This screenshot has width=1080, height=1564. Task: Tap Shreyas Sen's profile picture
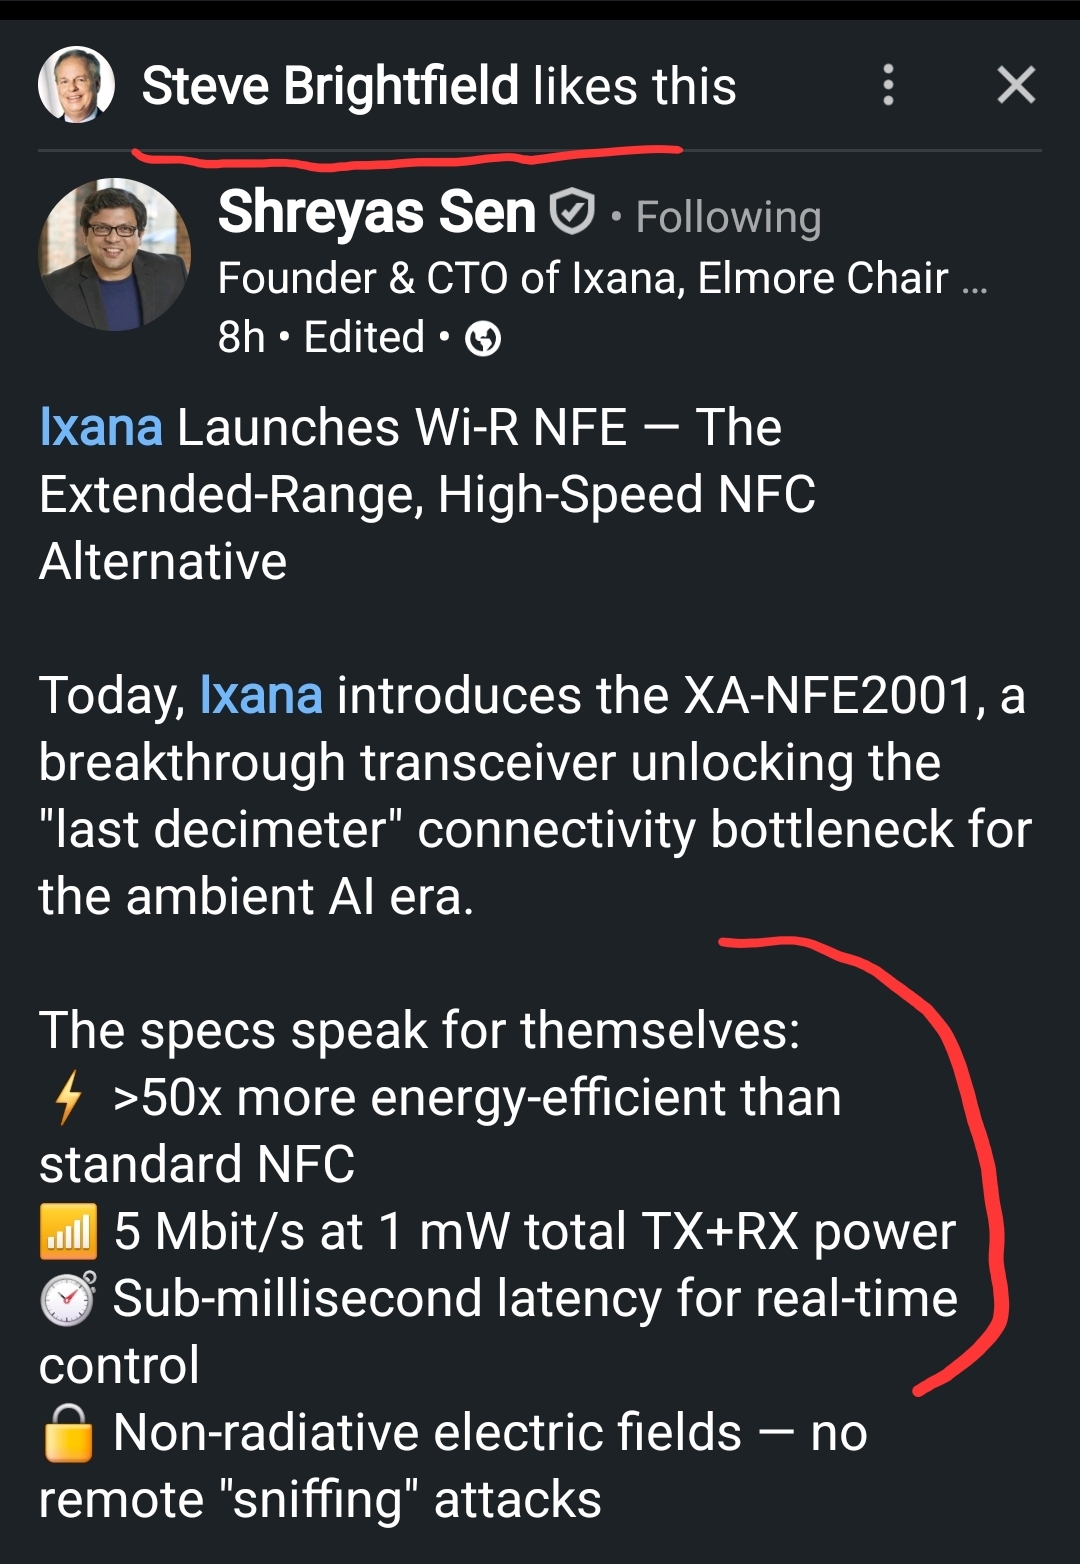coord(114,255)
